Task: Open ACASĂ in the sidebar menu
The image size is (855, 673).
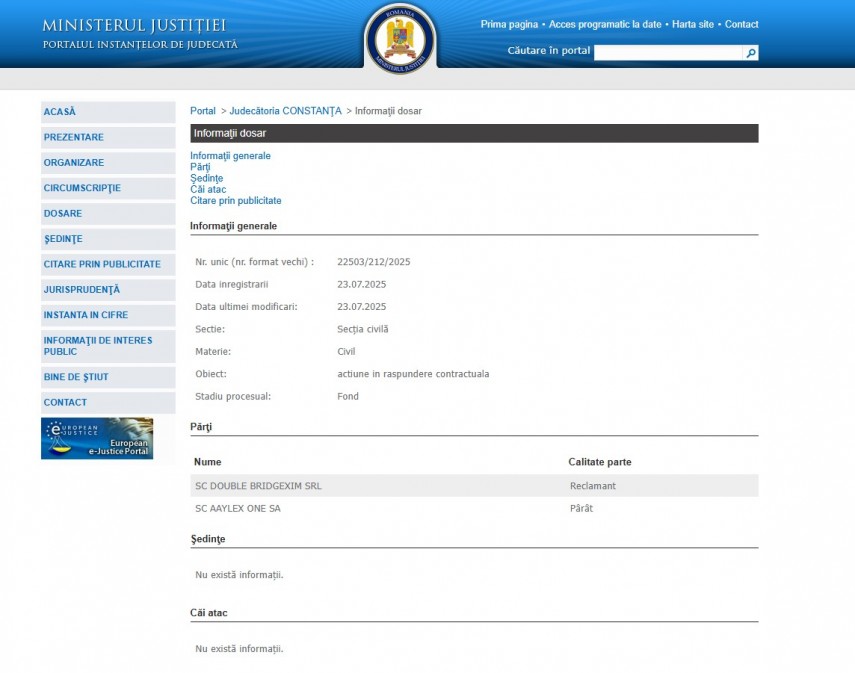Action: click(x=108, y=112)
